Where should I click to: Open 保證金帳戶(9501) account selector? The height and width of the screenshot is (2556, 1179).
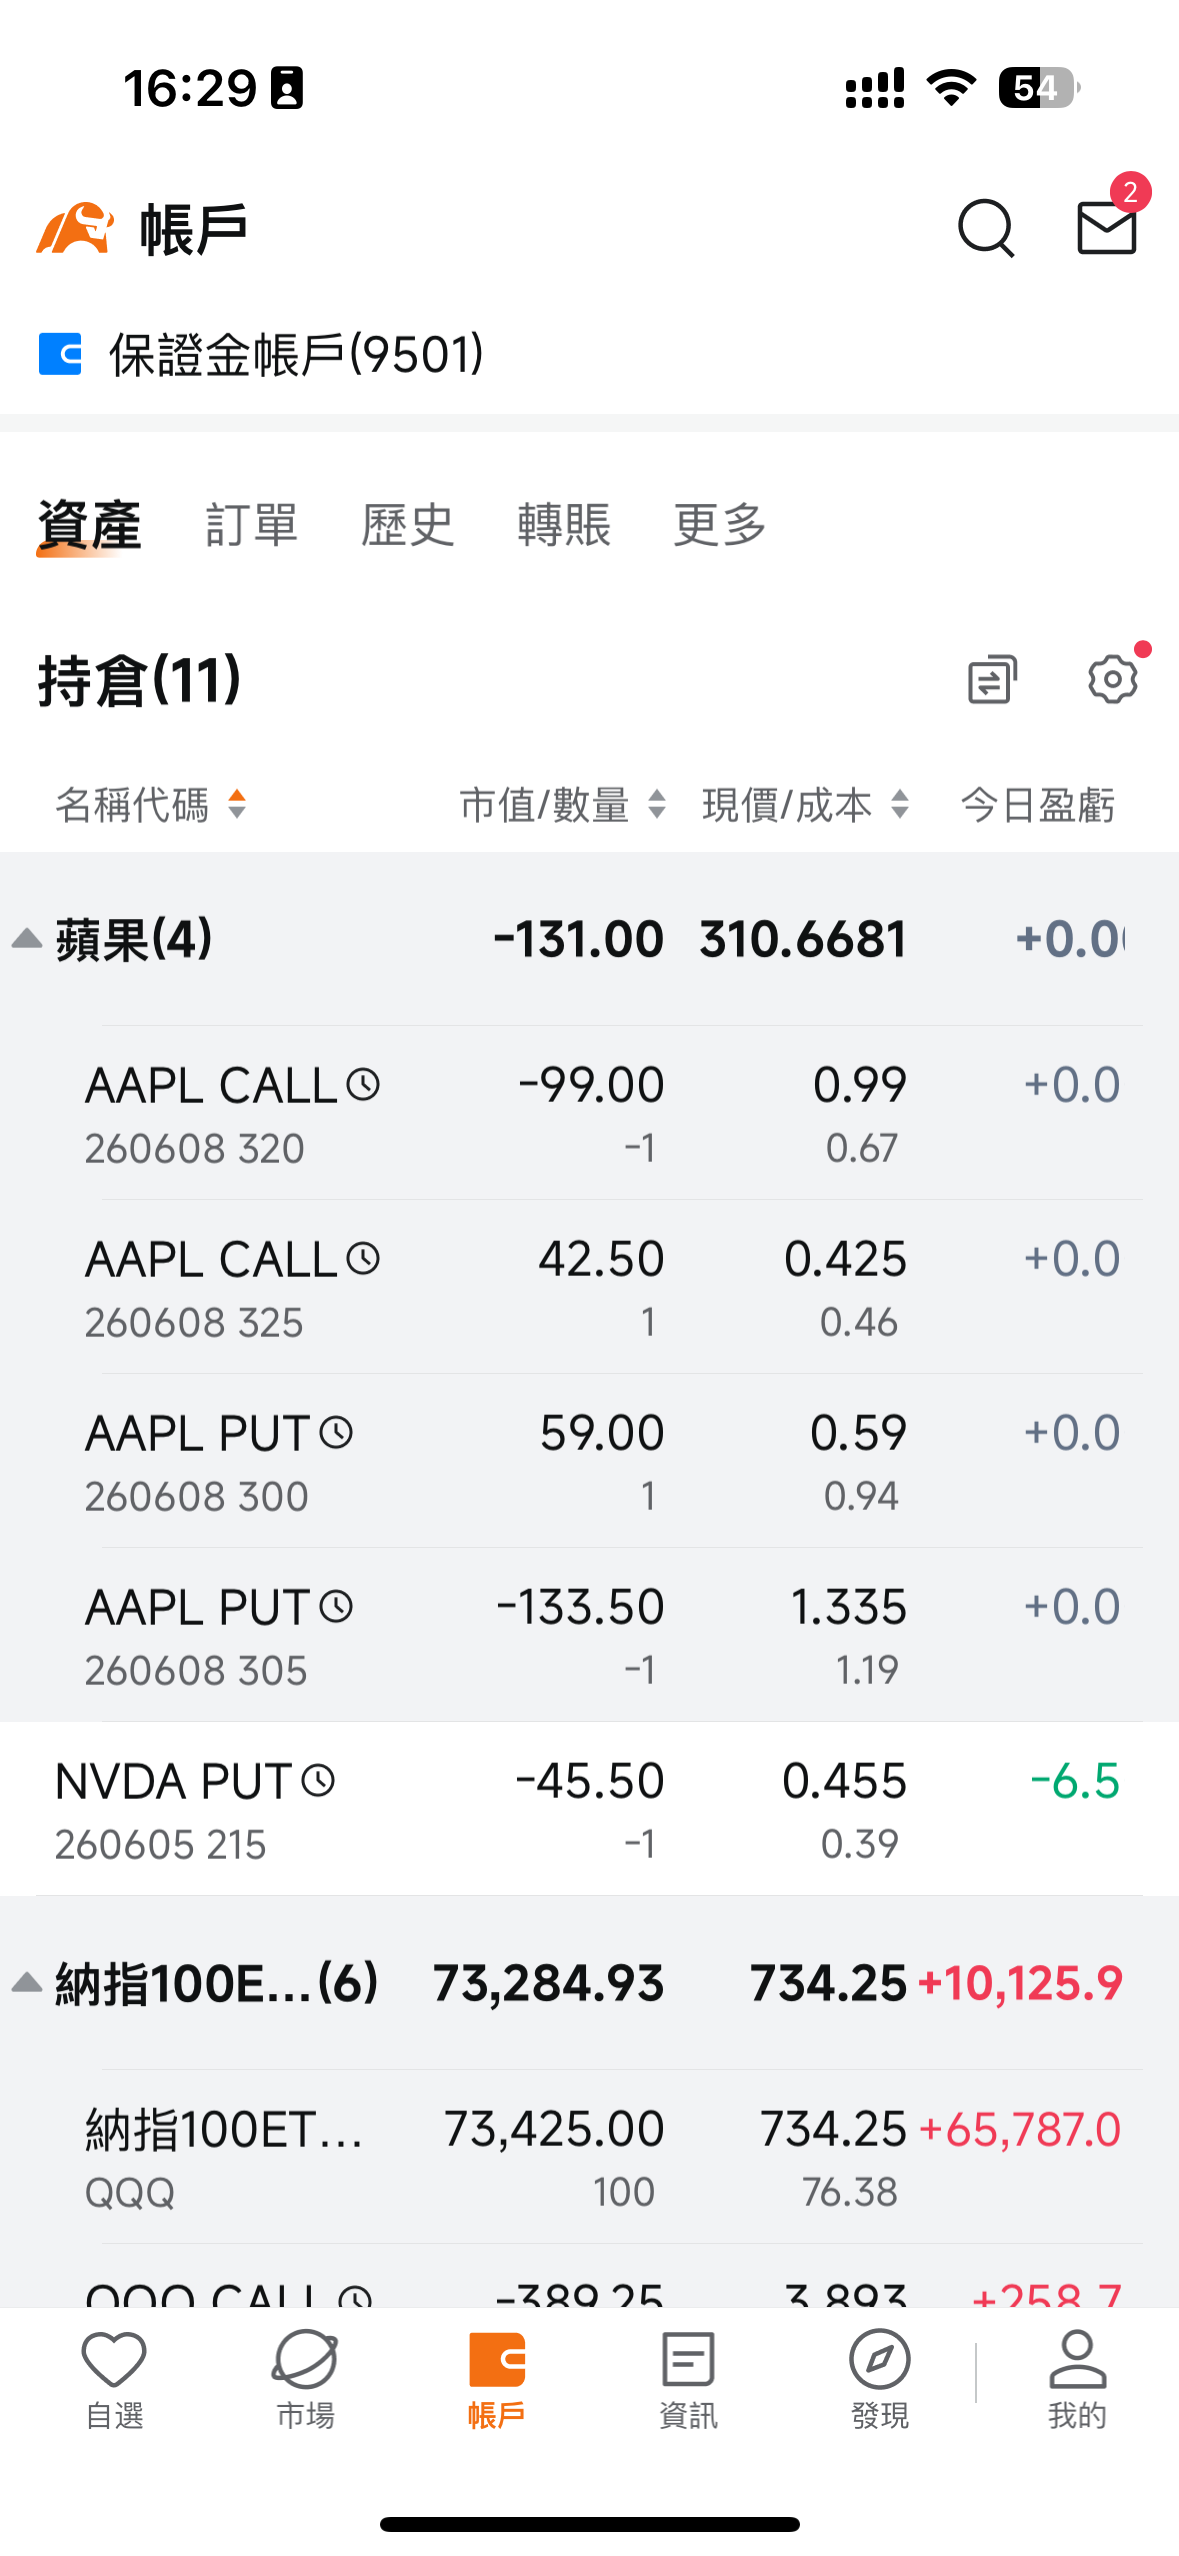[x=262, y=354]
